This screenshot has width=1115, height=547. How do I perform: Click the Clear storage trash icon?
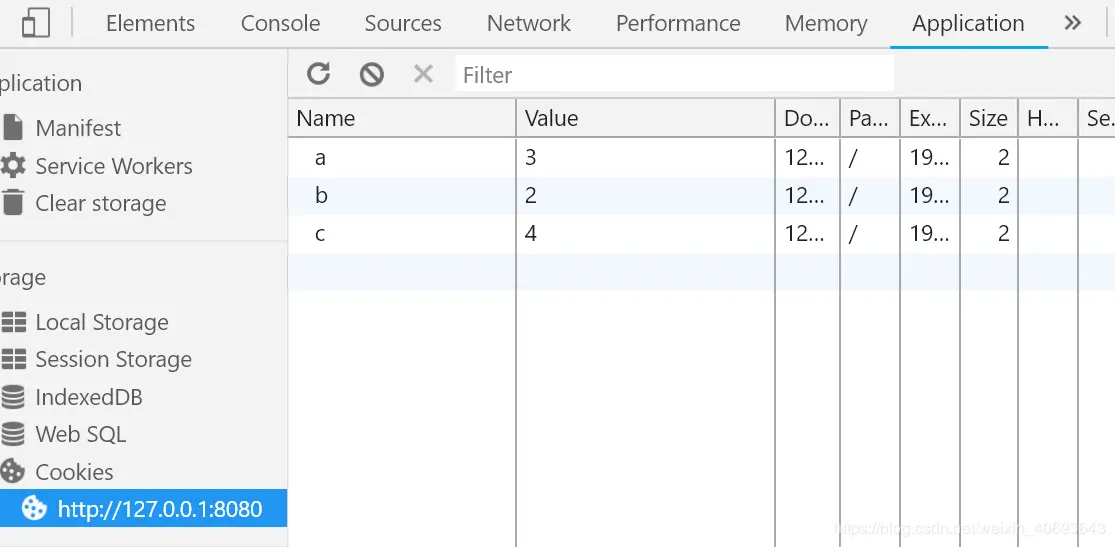coord(13,203)
